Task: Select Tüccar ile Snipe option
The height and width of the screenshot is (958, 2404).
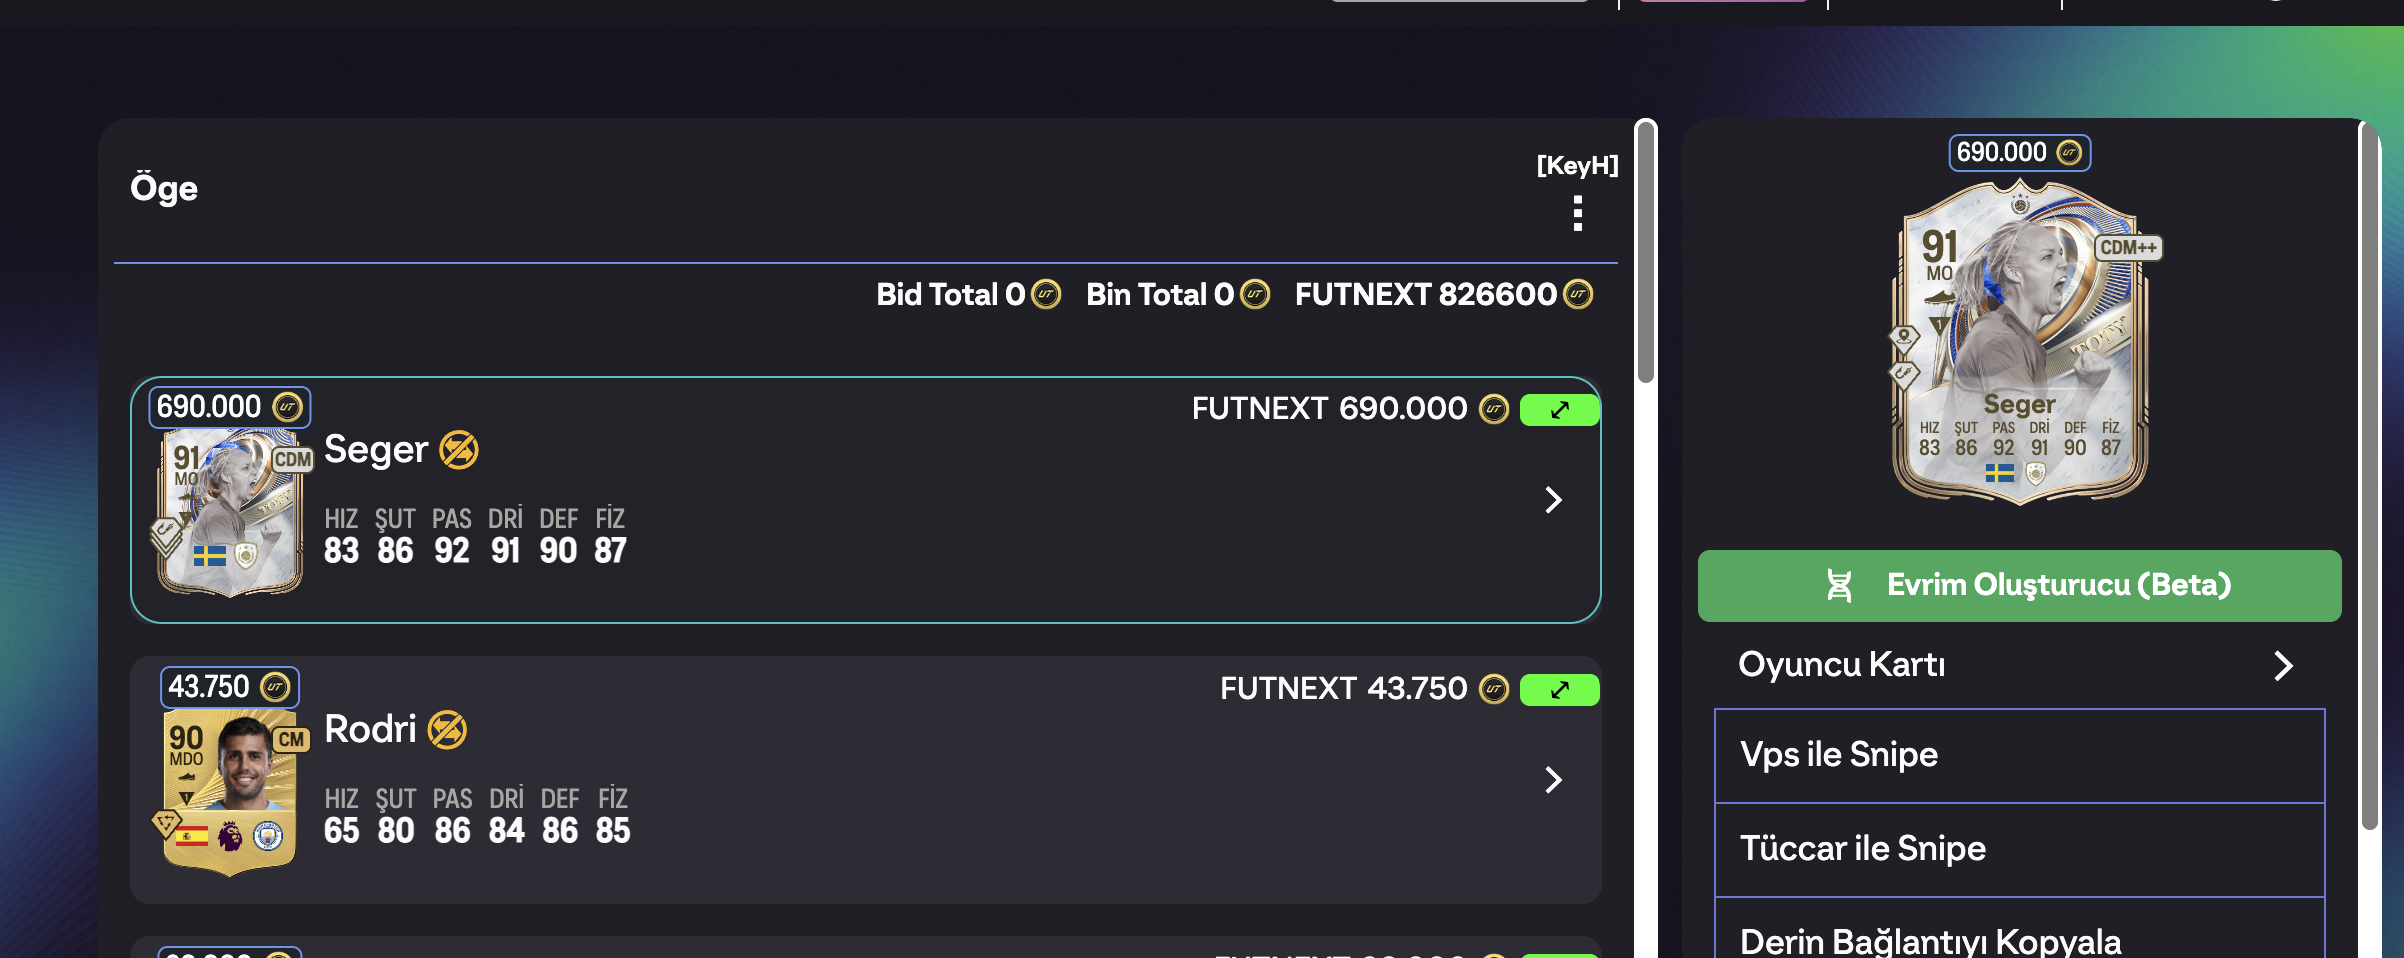Action: [x=2019, y=849]
